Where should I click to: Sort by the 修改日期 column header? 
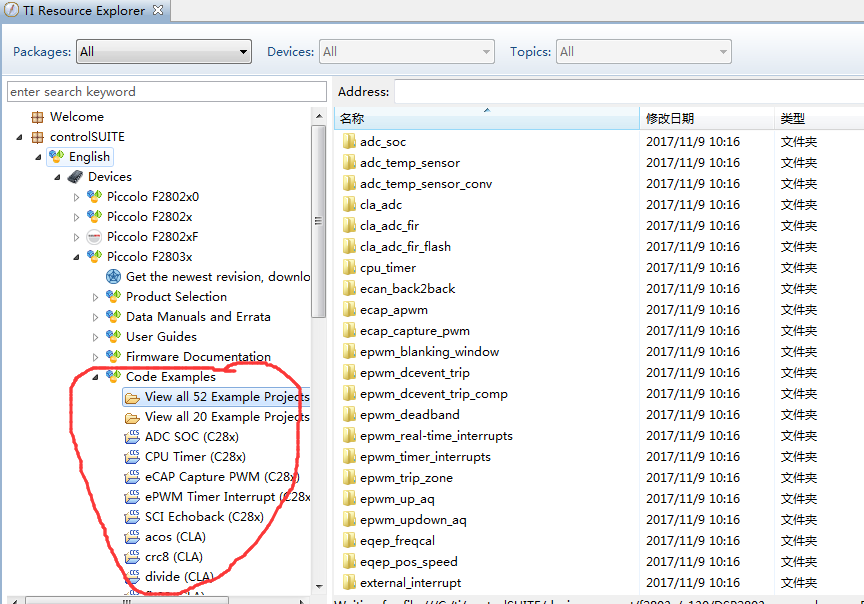click(x=706, y=118)
